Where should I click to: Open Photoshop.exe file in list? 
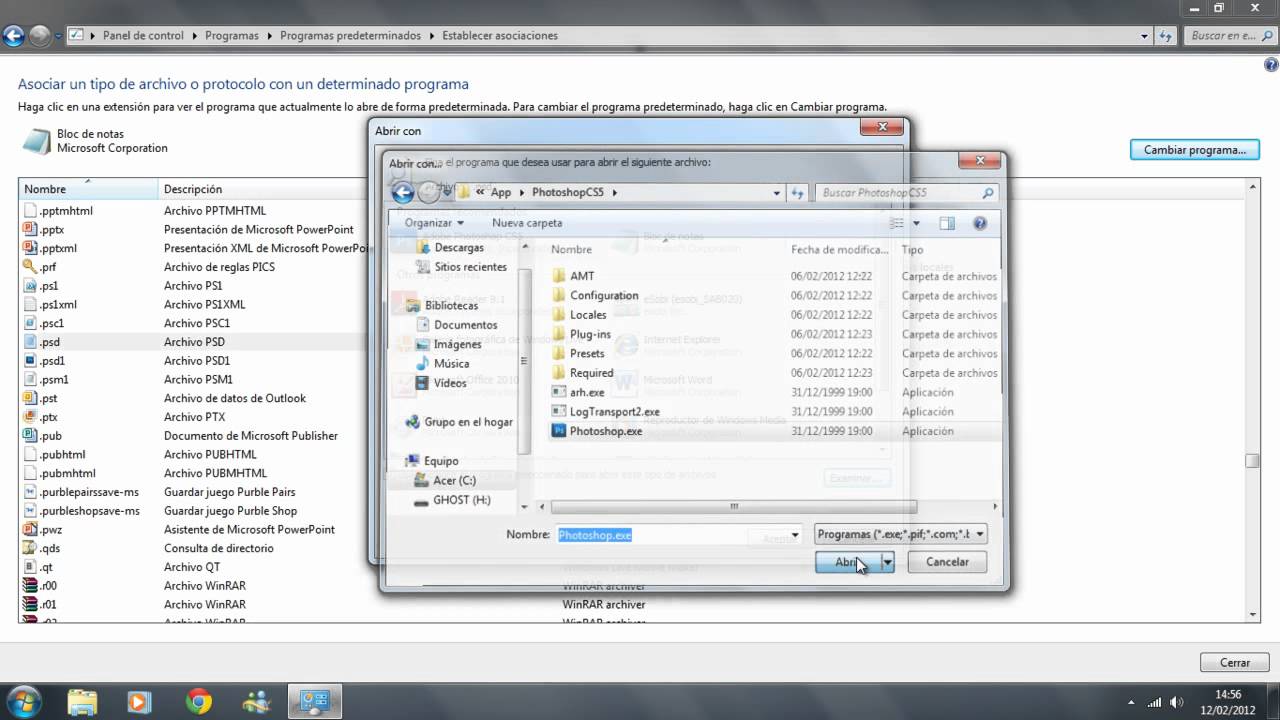[x=605, y=431]
